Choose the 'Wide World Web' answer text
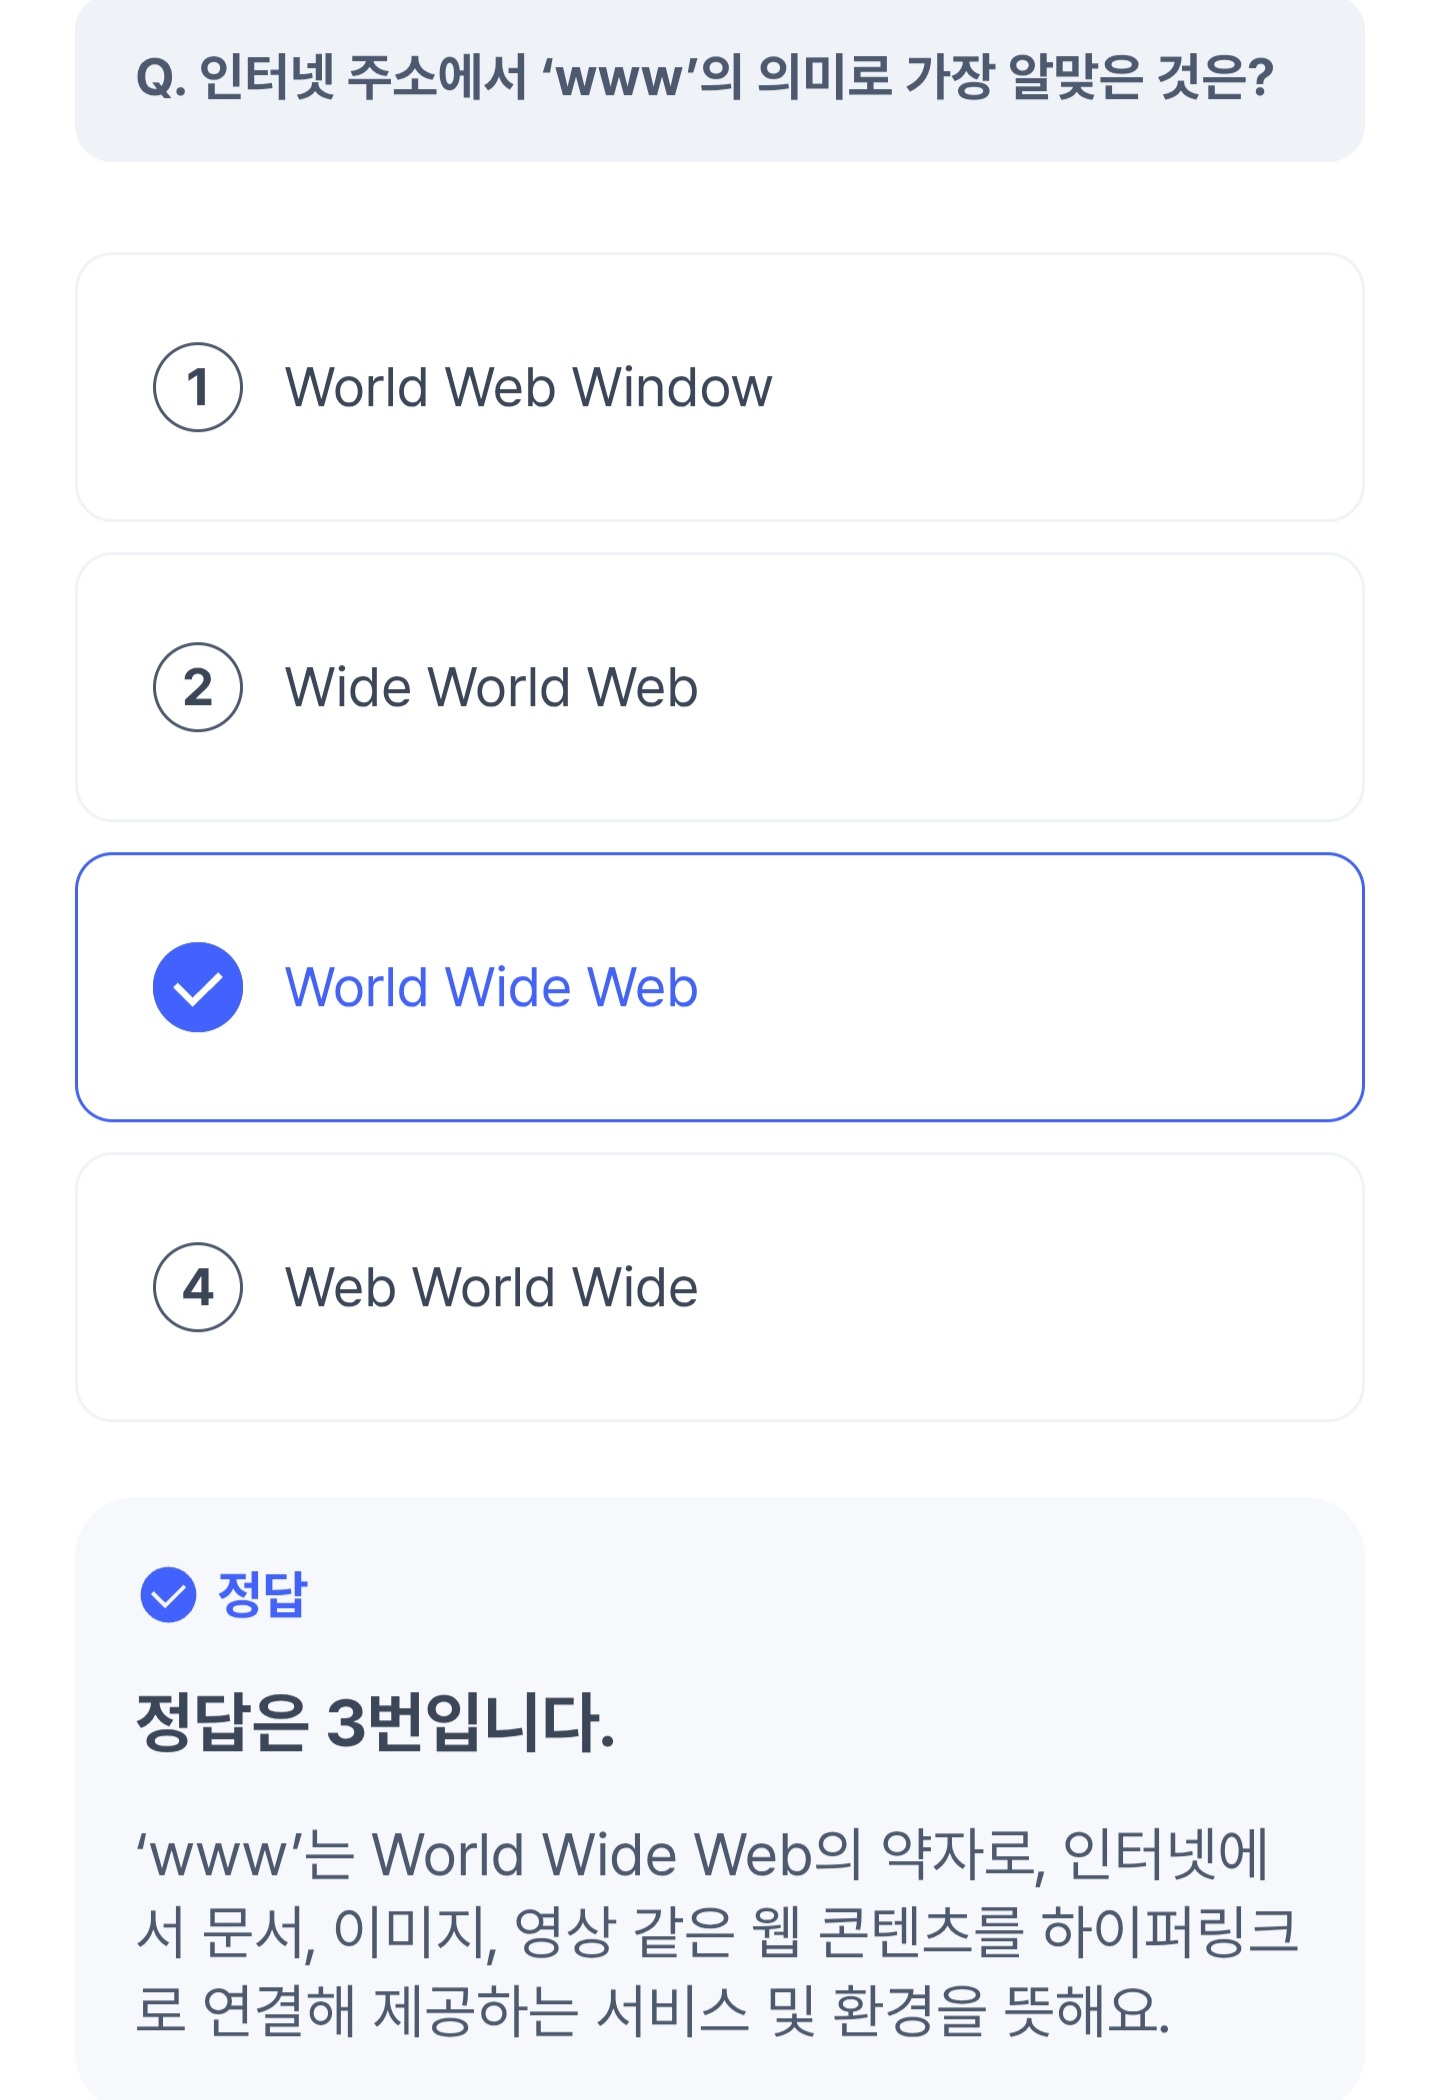Image resolution: width=1440 pixels, height=2100 pixels. (x=491, y=687)
